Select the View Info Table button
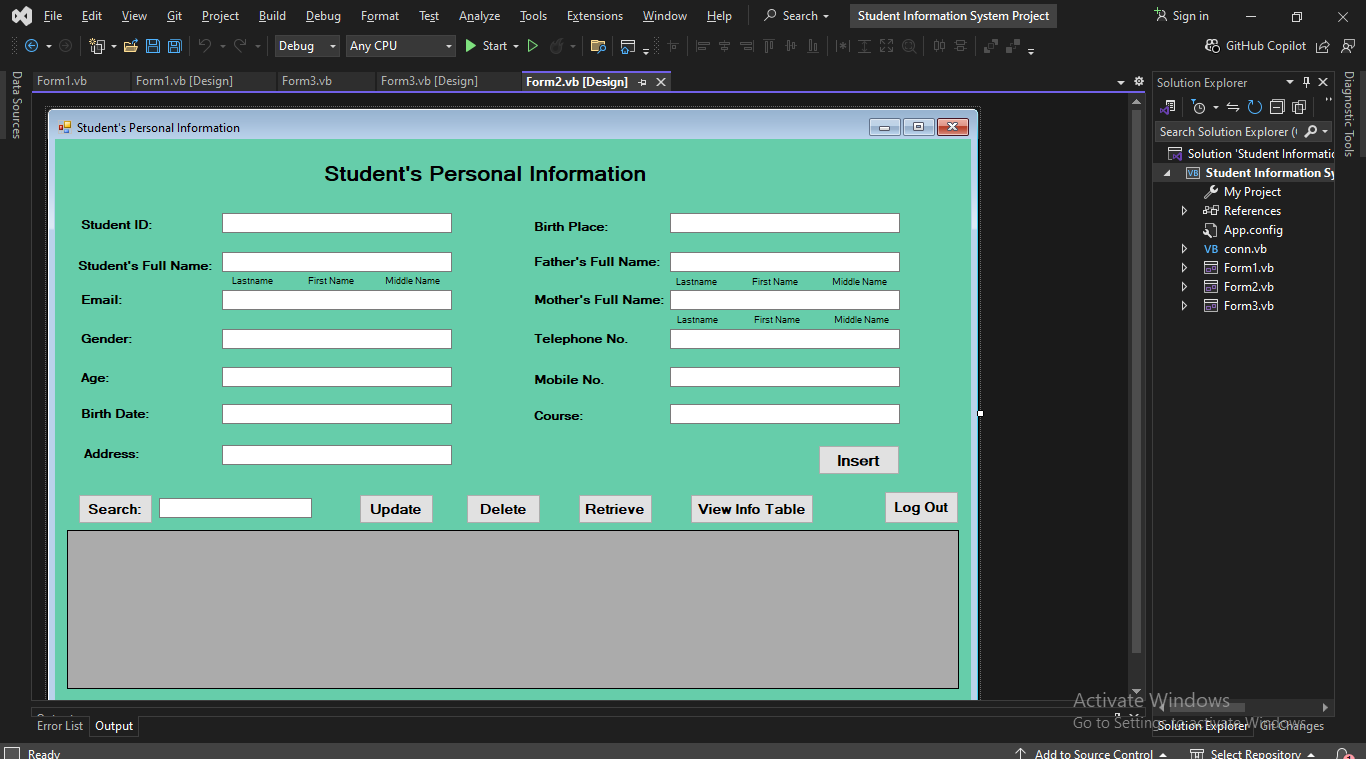Viewport: 1366px width, 759px height. pos(751,509)
